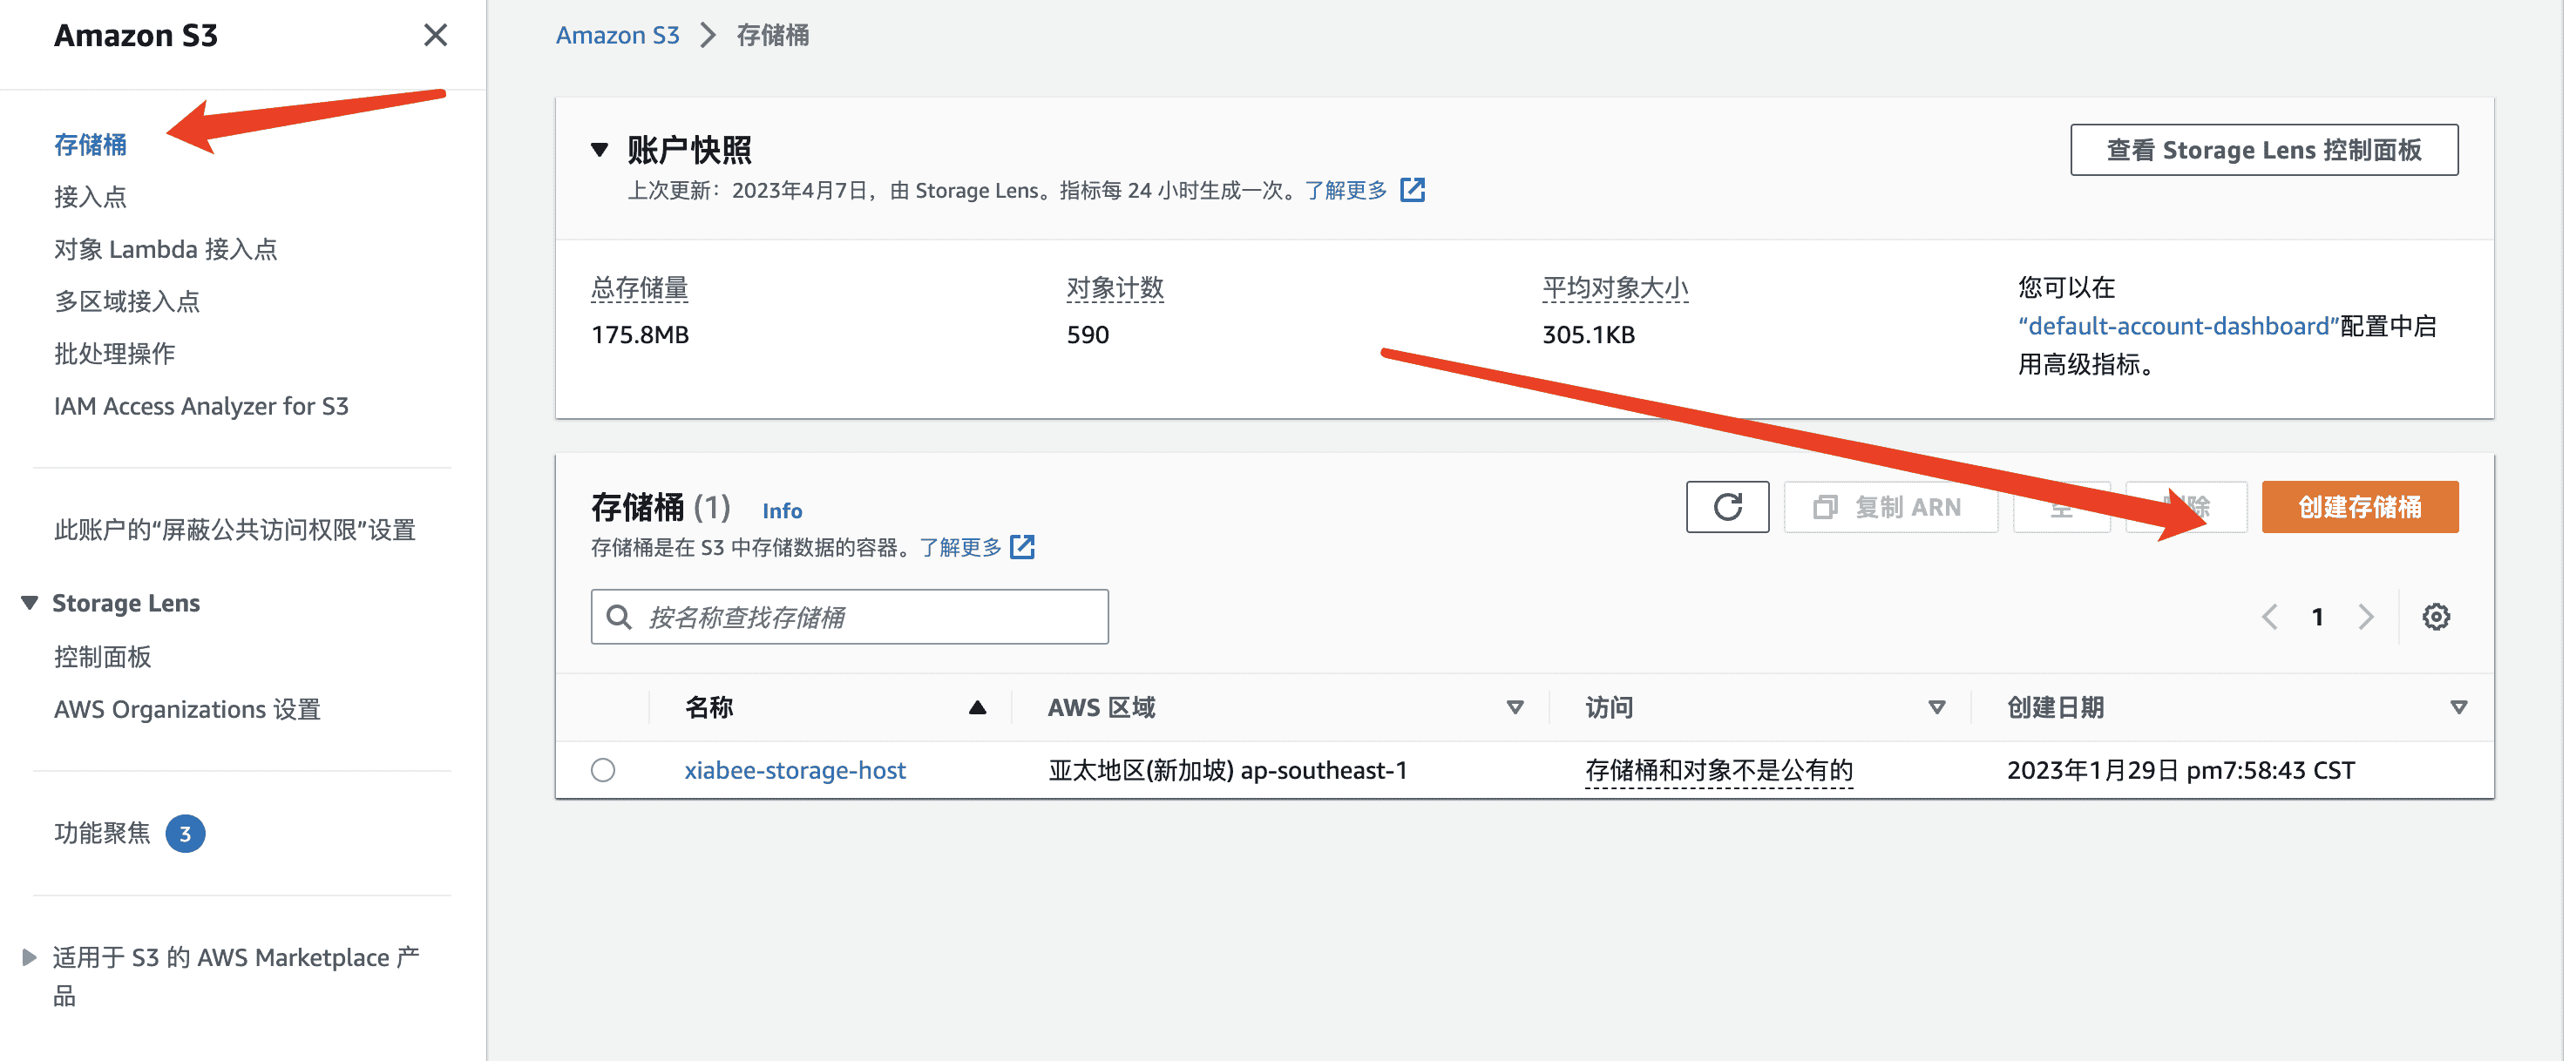Click 创建存储桶 button
The width and height of the screenshot is (2576, 1061).
2360,507
